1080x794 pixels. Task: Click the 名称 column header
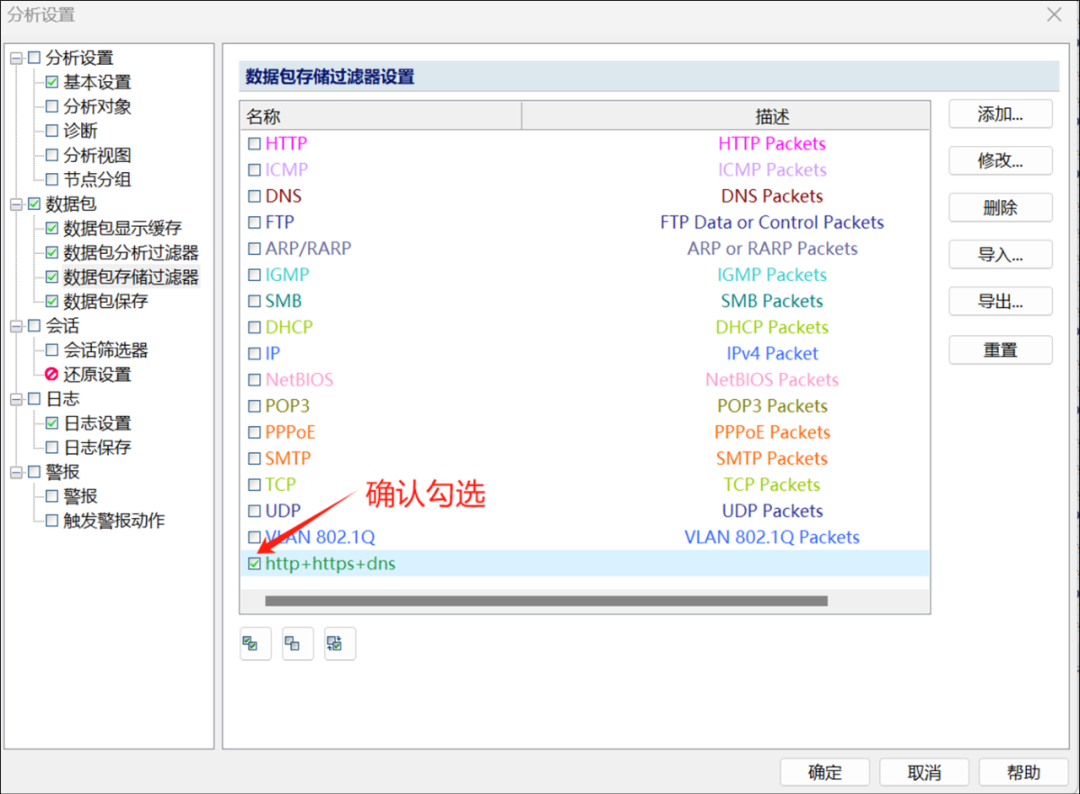(x=380, y=115)
